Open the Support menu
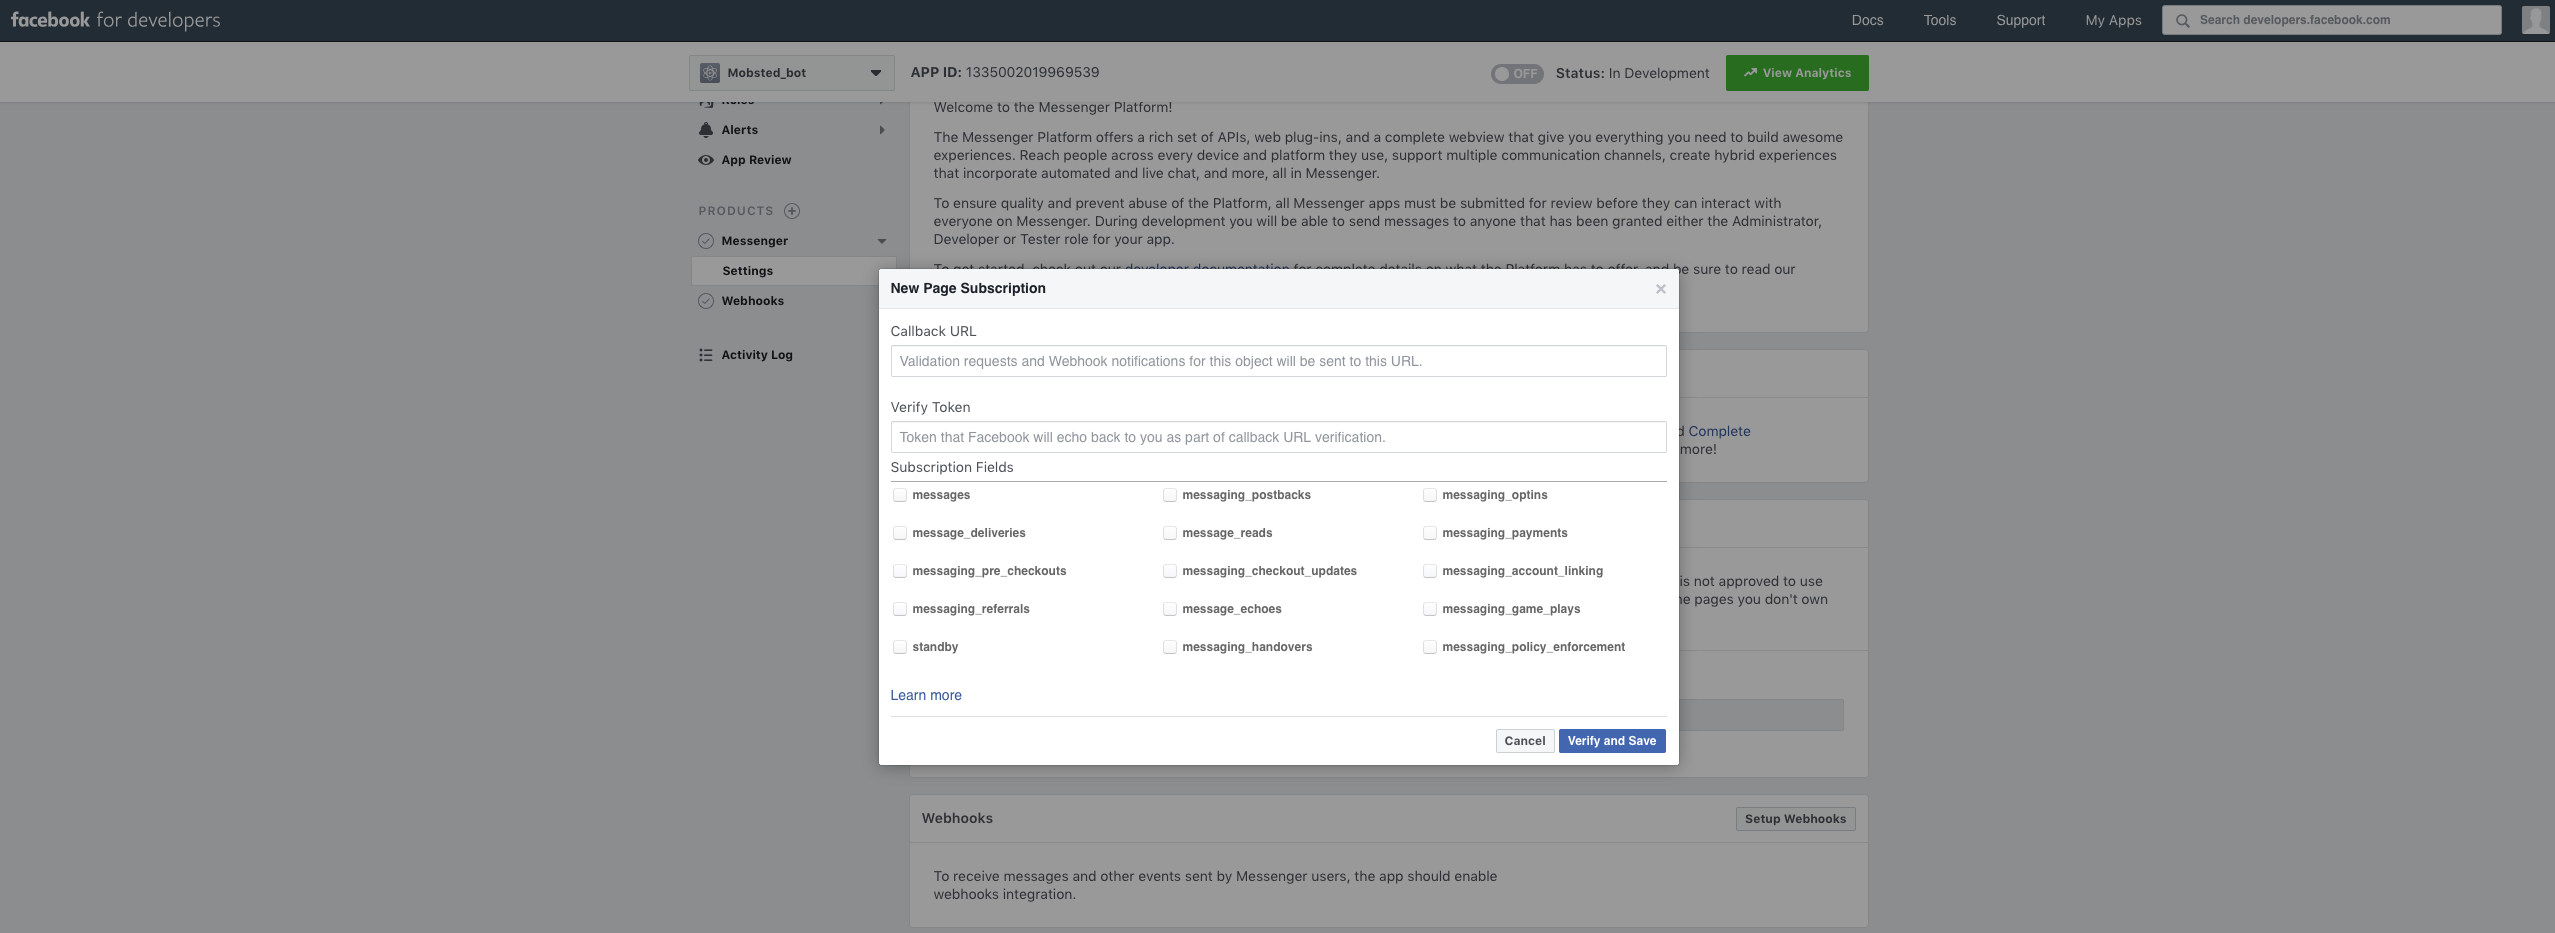This screenshot has width=2555, height=933. [2021, 20]
